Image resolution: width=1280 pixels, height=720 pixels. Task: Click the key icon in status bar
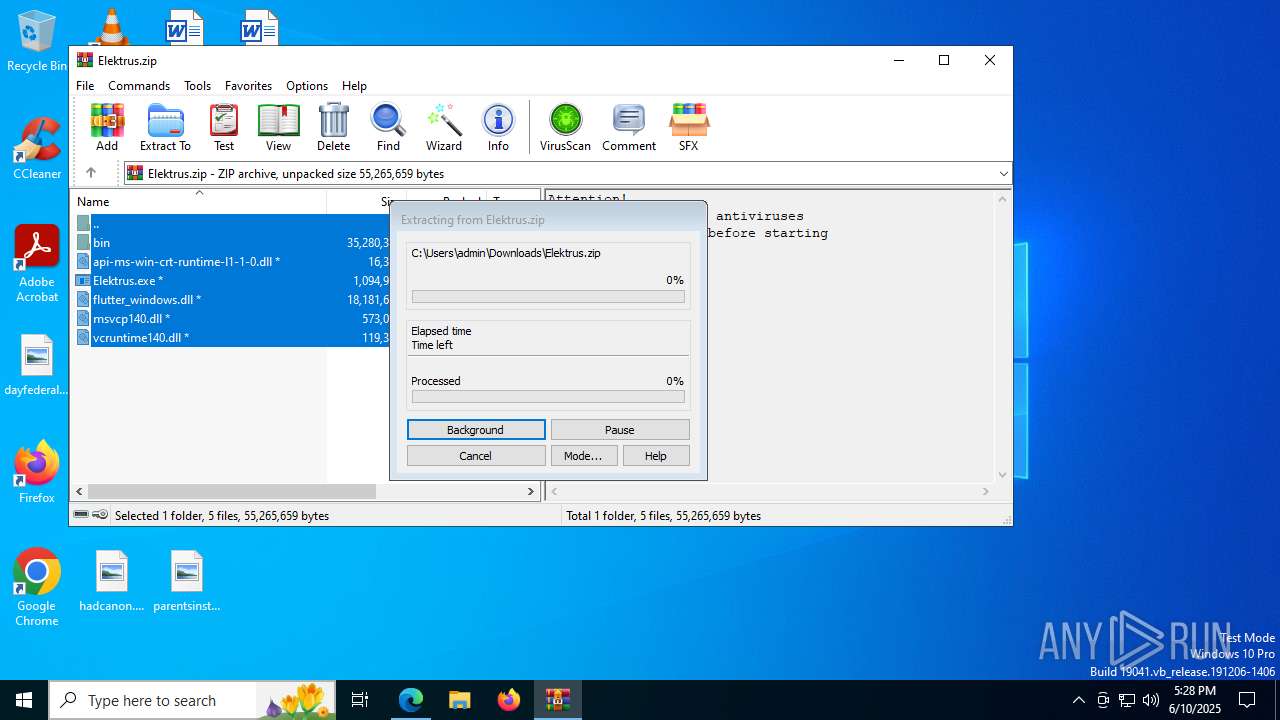click(100, 515)
